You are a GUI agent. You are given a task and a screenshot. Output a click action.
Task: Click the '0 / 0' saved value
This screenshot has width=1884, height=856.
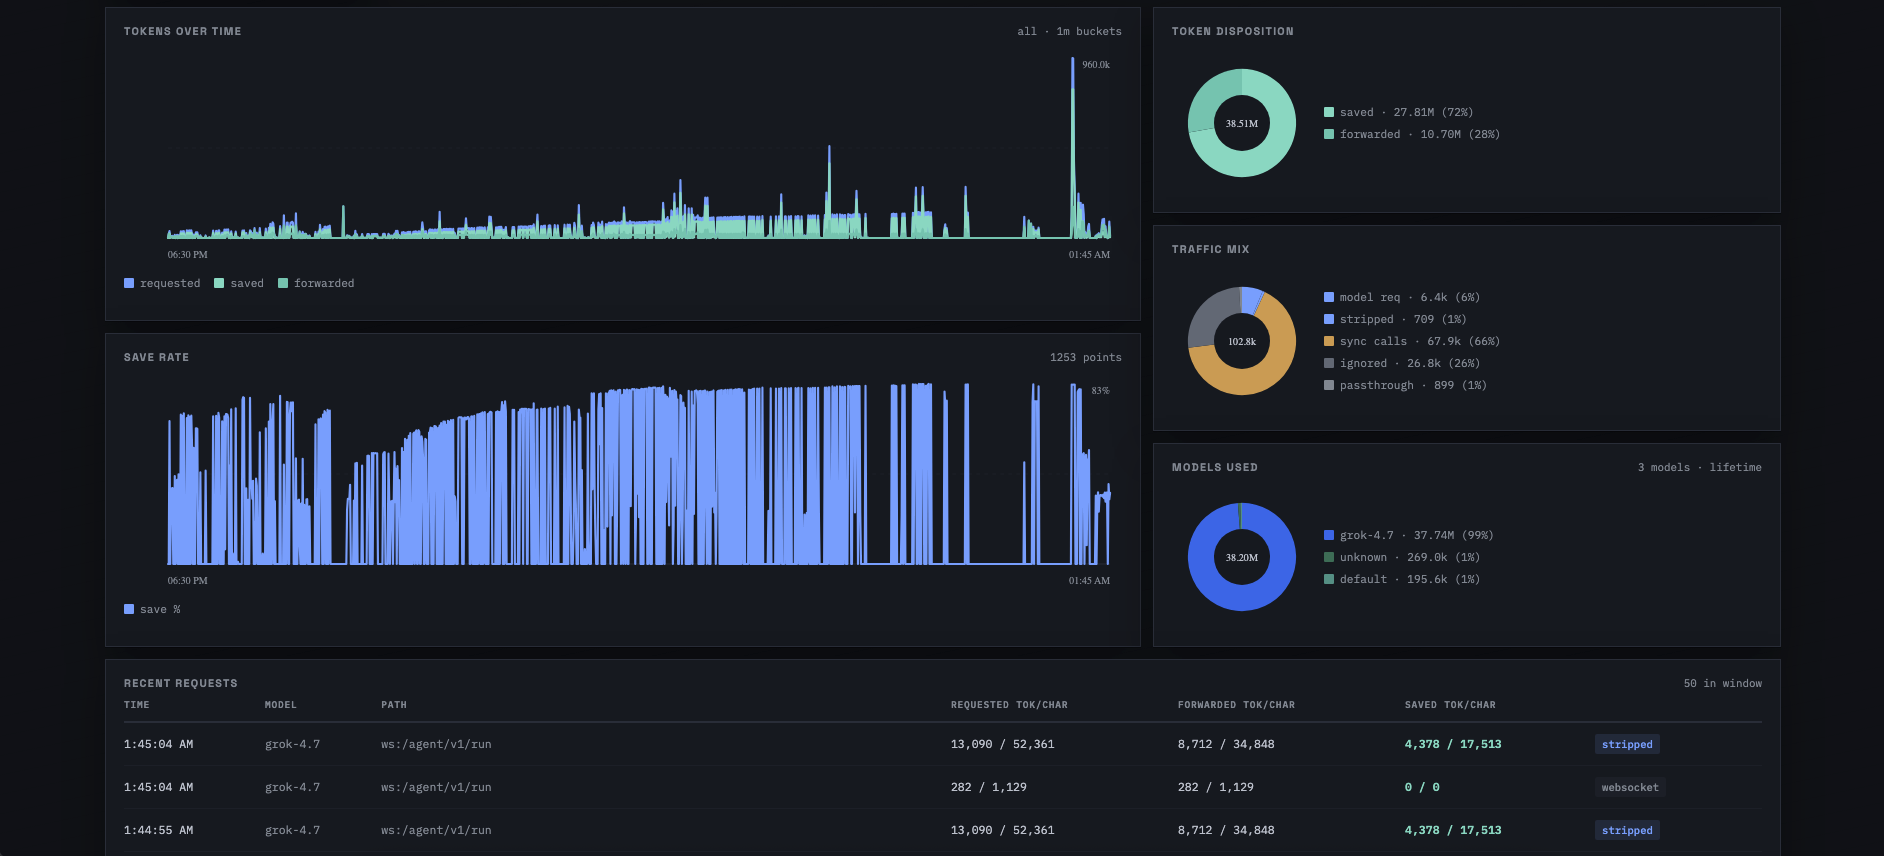pos(1422,787)
